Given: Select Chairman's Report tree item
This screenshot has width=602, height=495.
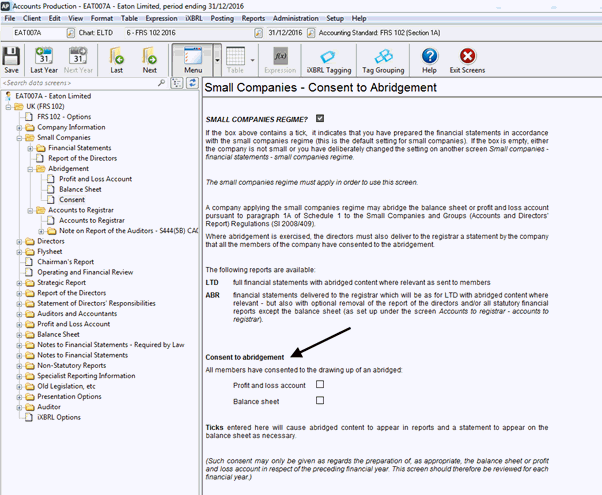Looking at the screenshot, I should (65, 262).
